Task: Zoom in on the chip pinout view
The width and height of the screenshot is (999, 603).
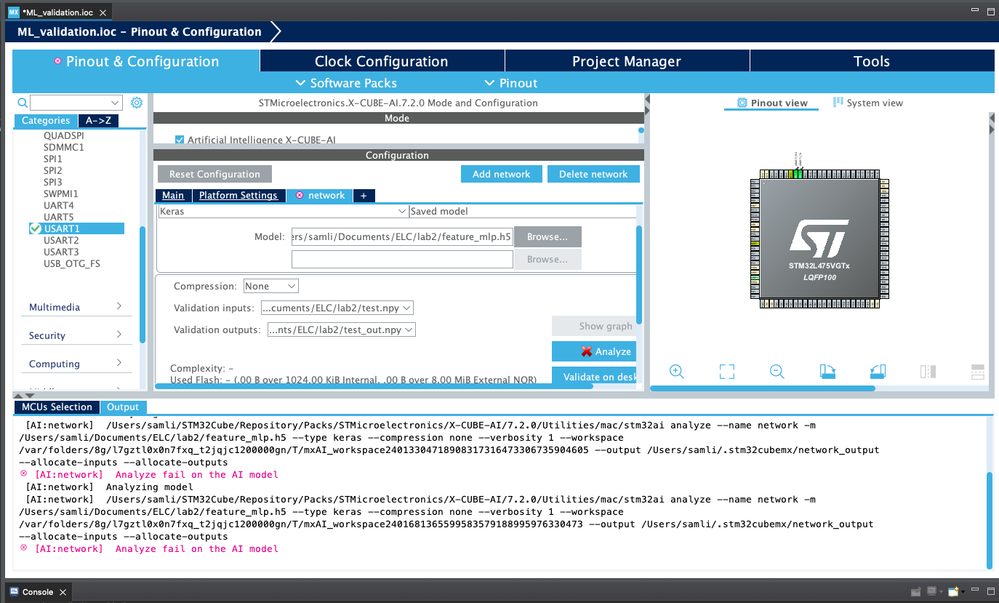Action: [x=677, y=372]
